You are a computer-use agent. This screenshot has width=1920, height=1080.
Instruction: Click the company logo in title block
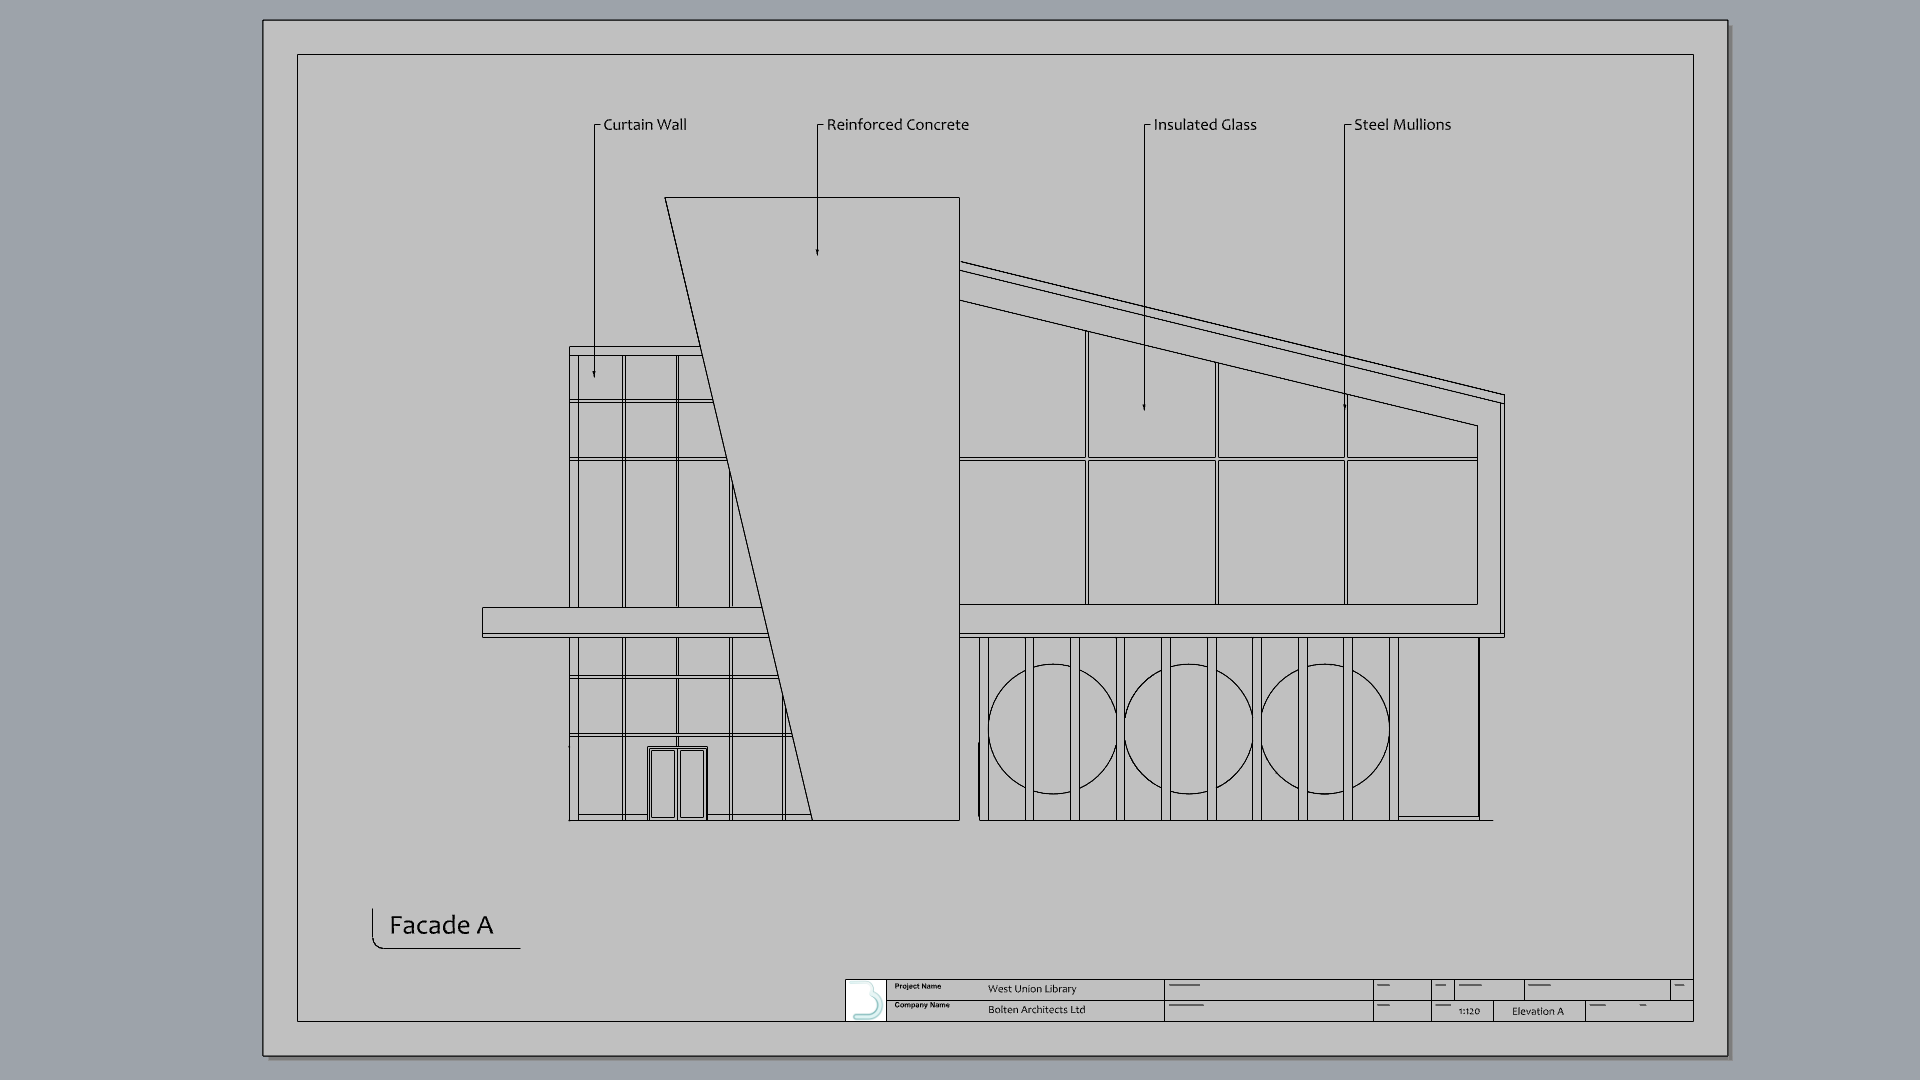(x=866, y=1000)
